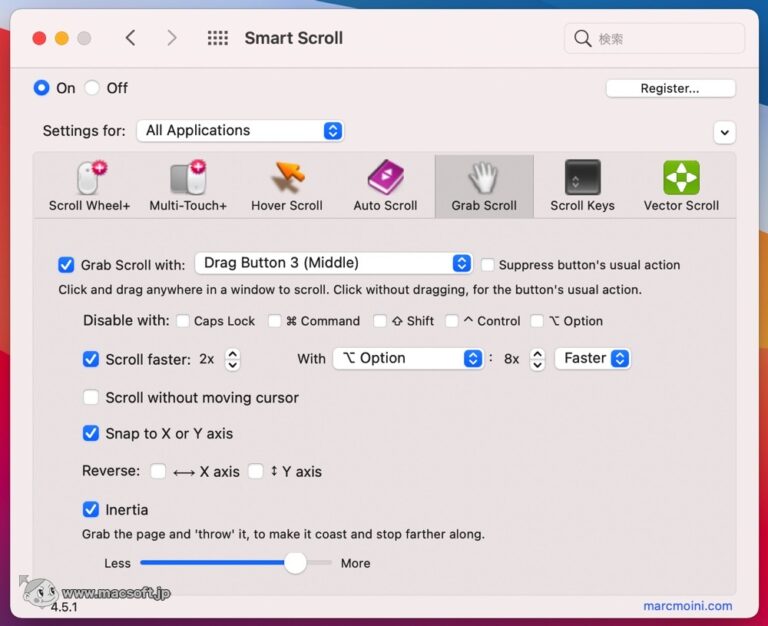768x626 pixels.
Task: Check Control disable option
Action: pyautogui.click(x=452, y=321)
